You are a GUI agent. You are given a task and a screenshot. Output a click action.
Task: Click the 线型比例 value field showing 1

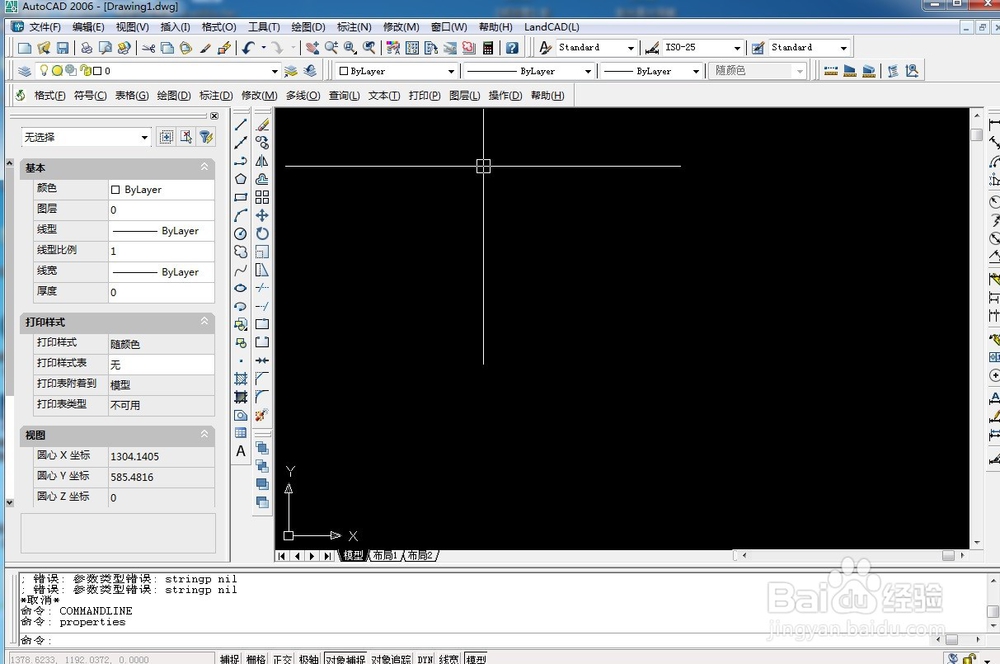(161, 251)
